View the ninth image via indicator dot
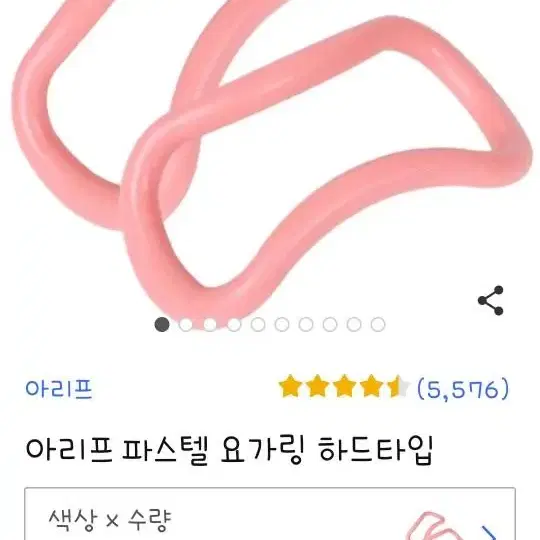540x540 pixels. [x=354, y=324]
